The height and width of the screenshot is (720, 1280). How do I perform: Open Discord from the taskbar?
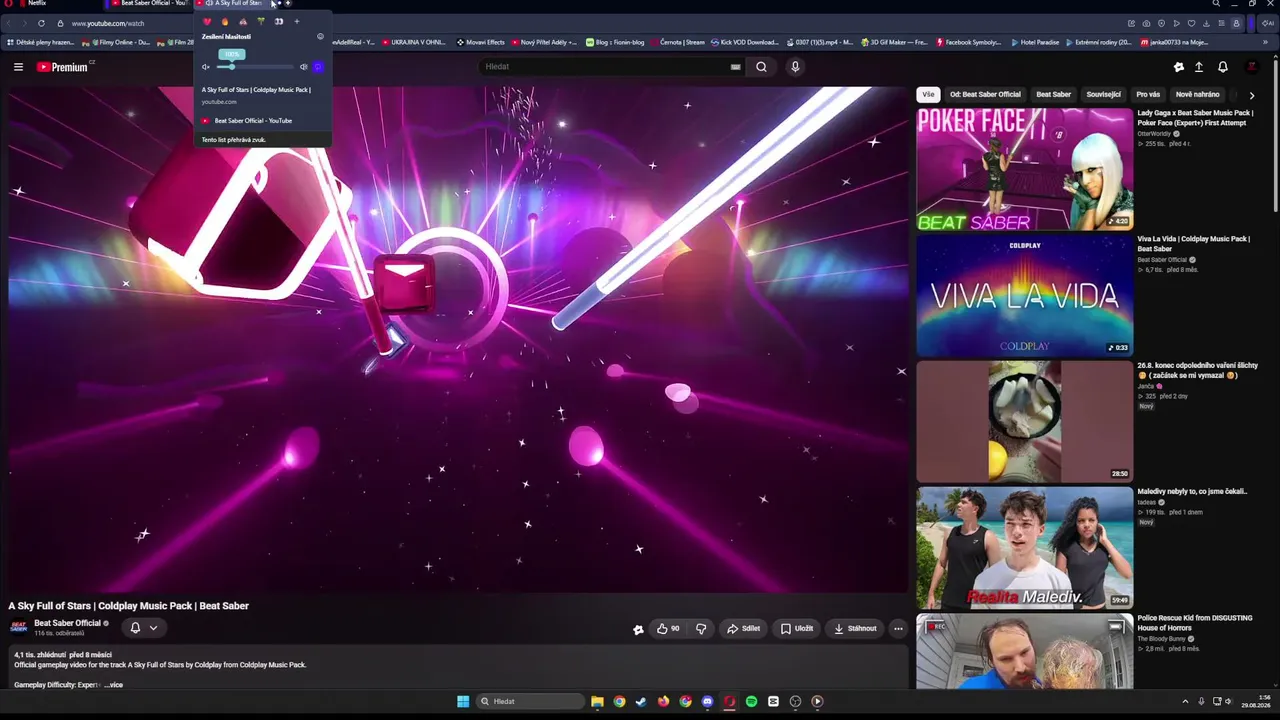707,702
